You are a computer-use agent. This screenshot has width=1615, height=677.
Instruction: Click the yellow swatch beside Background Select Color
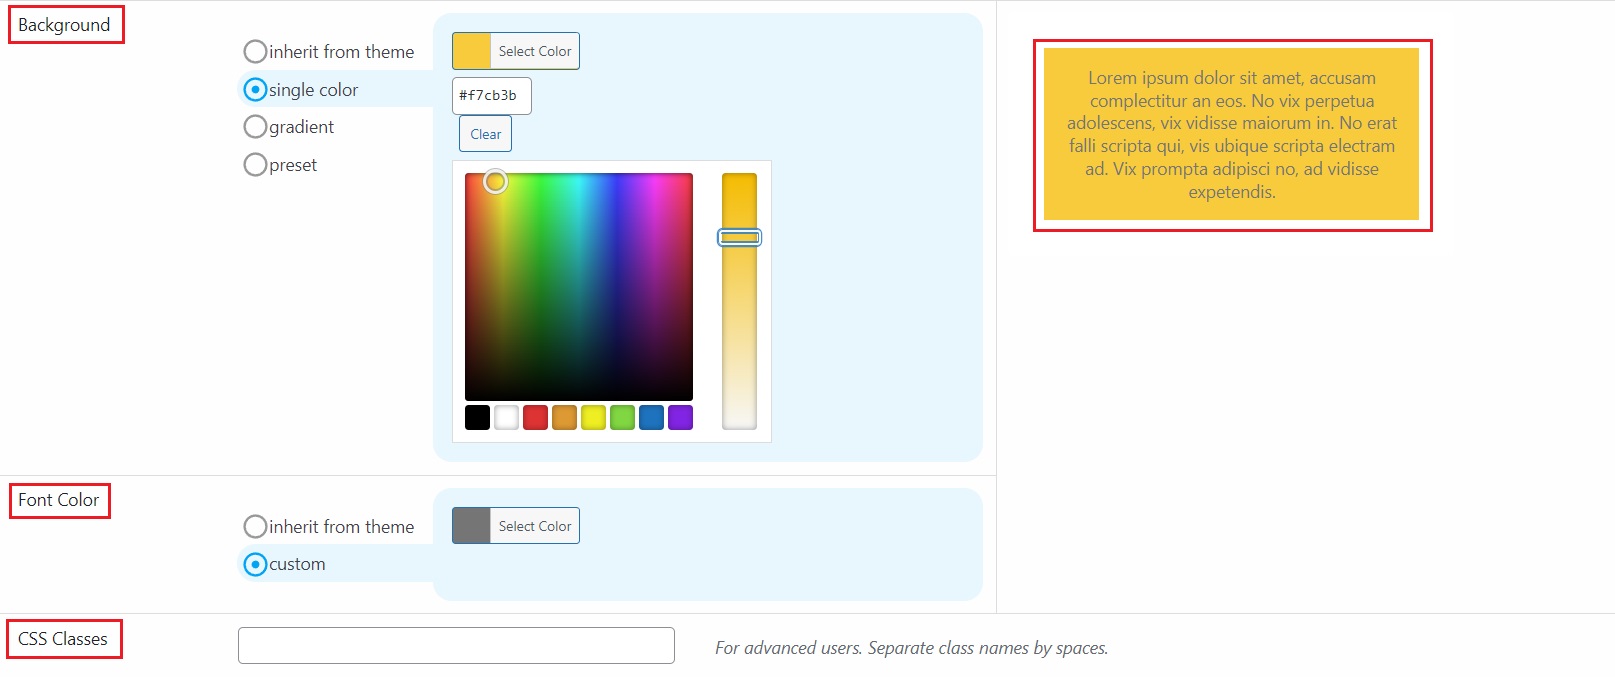point(471,51)
